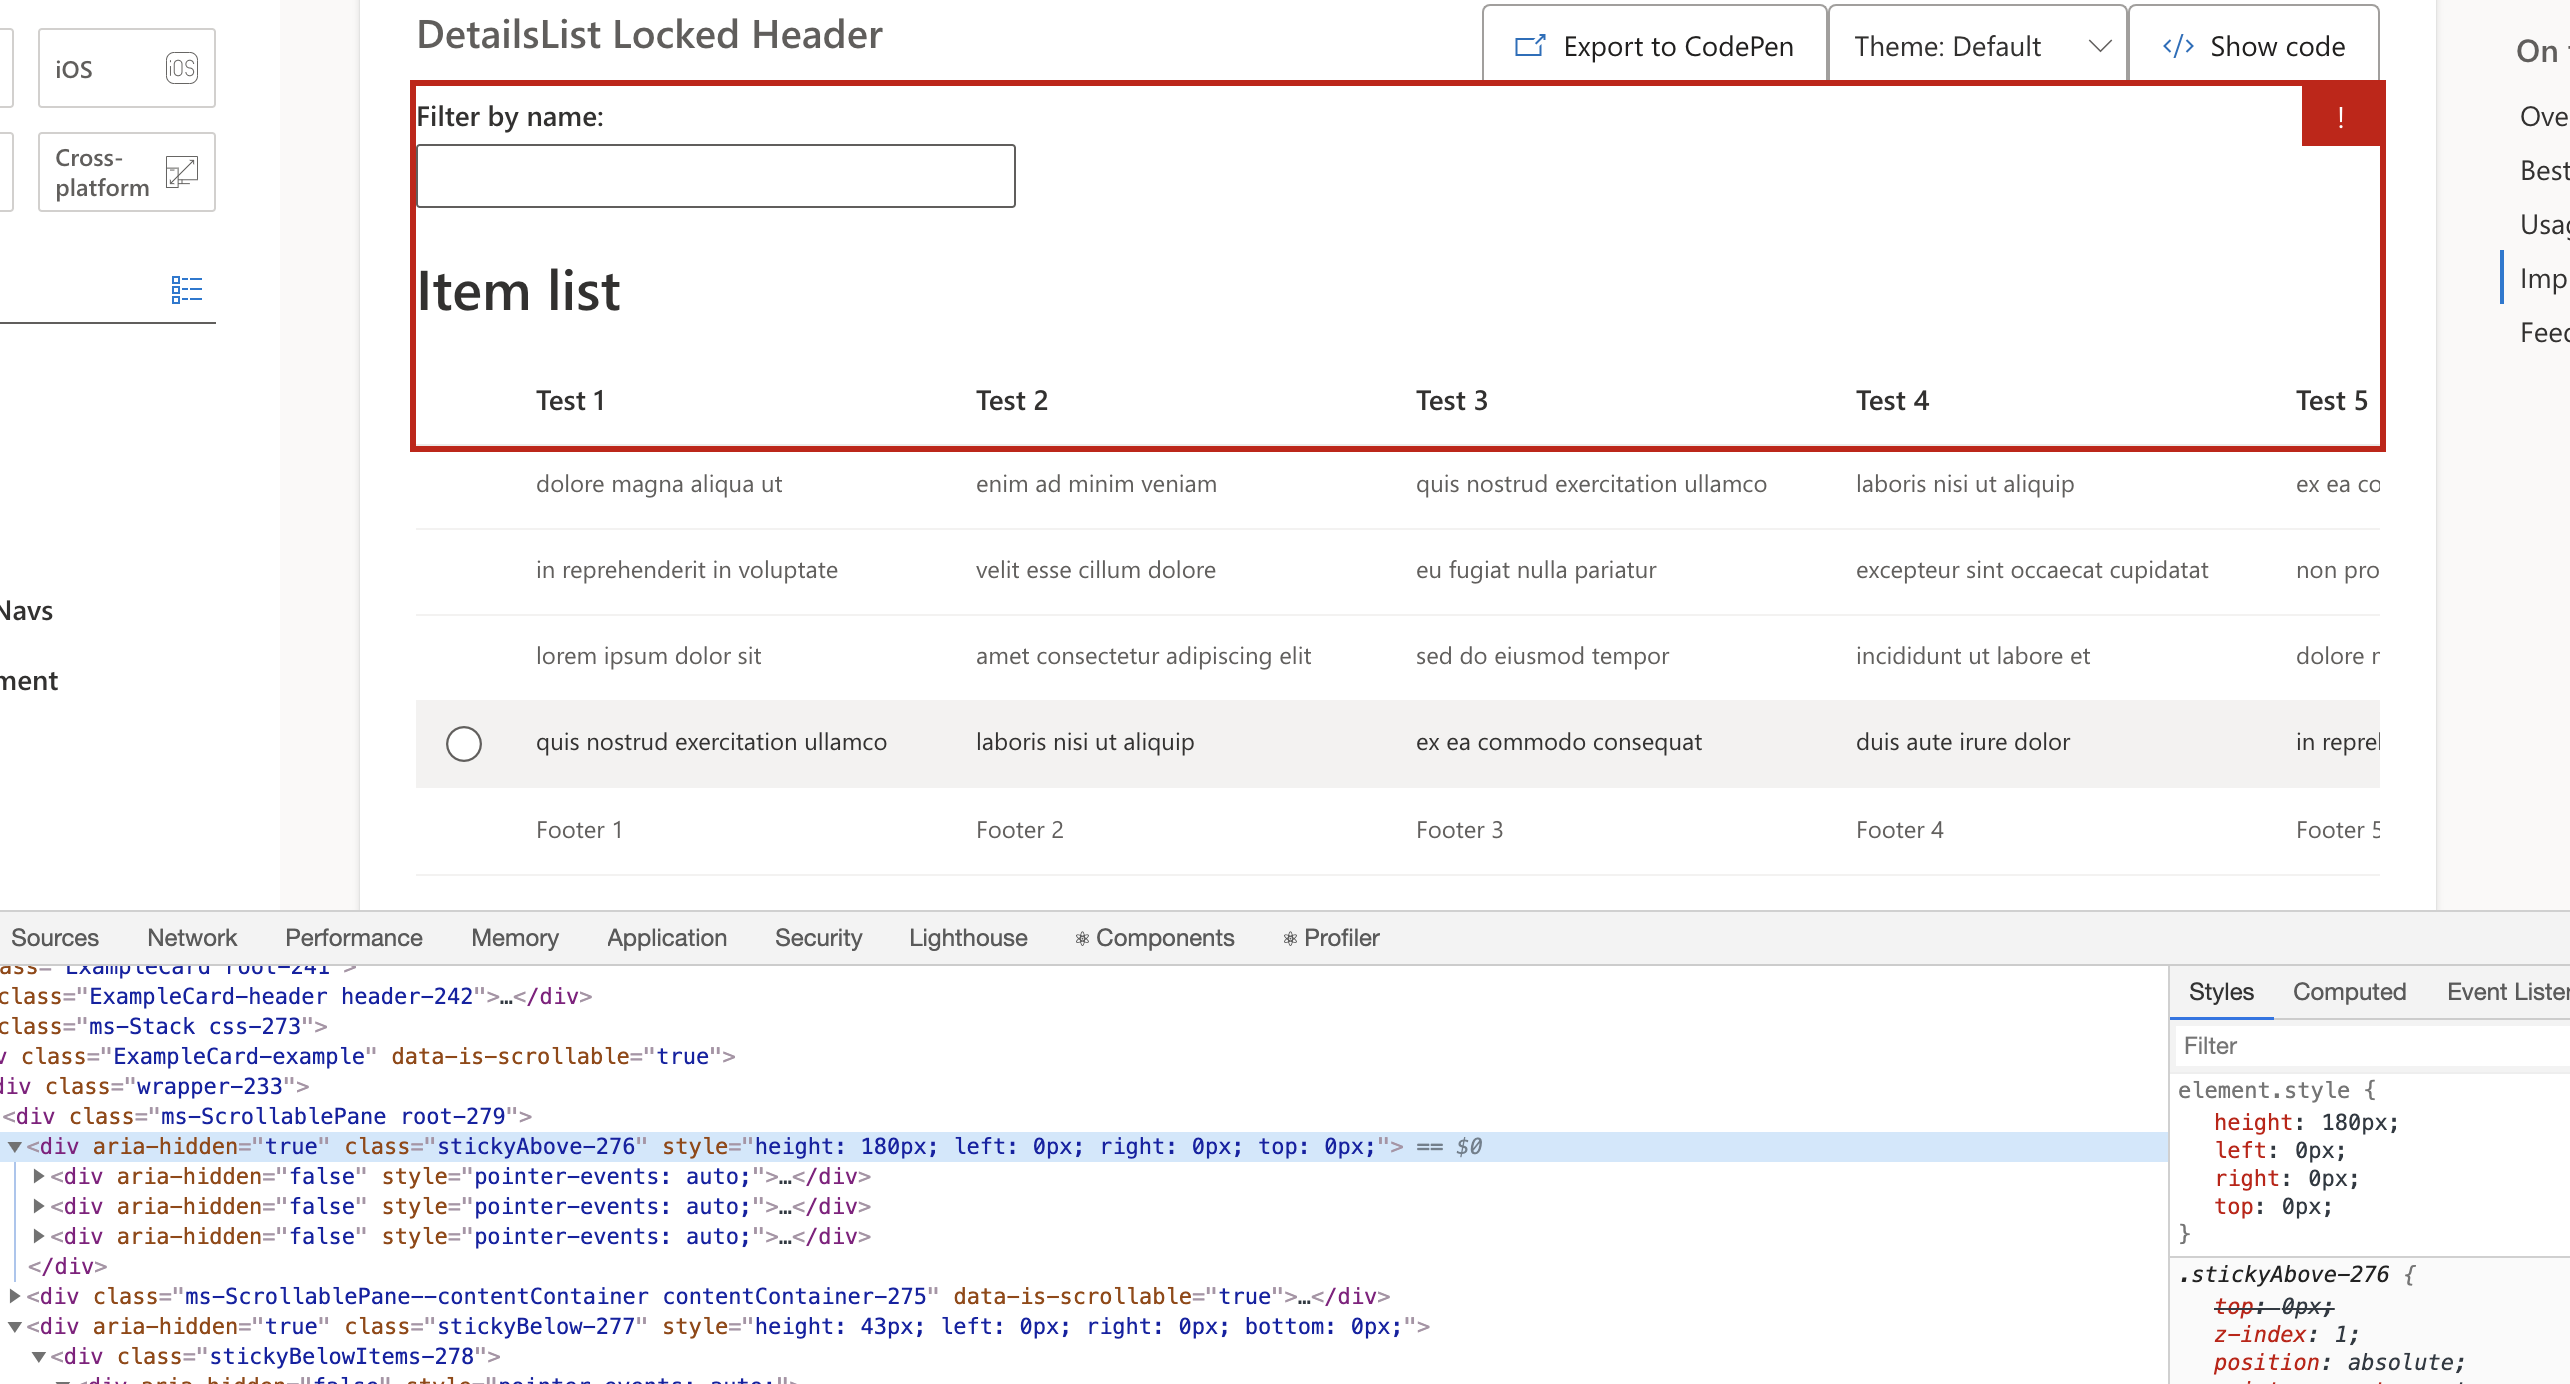Click the blue list view icon
The image size is (2570, 1384).
187,290
